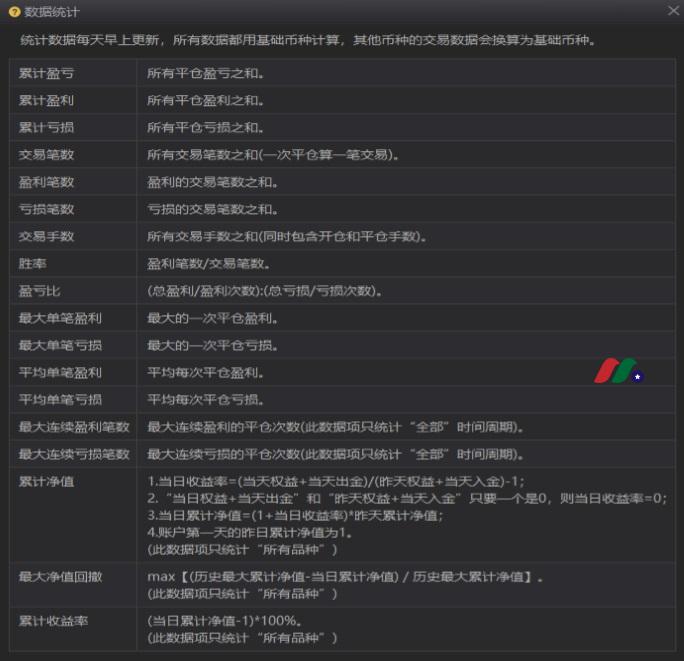Select the 最大连续亏损笔数 row label

pos(74,454)
